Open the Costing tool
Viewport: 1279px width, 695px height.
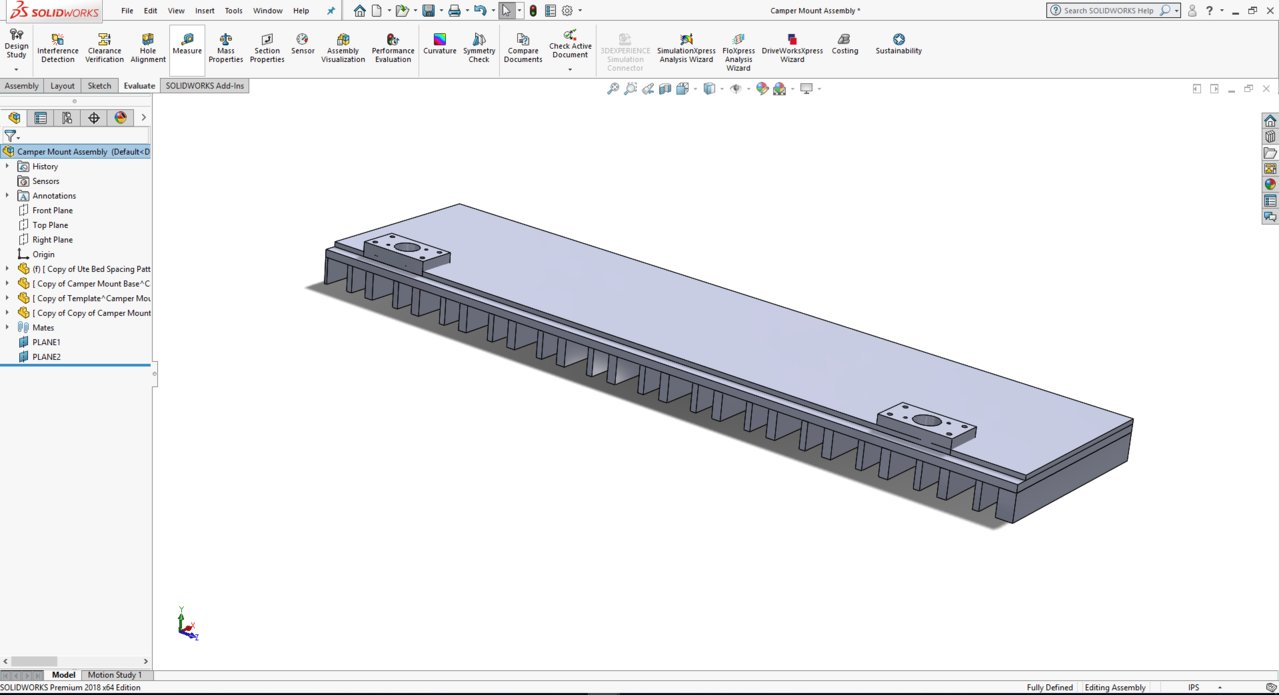[845, 46]
